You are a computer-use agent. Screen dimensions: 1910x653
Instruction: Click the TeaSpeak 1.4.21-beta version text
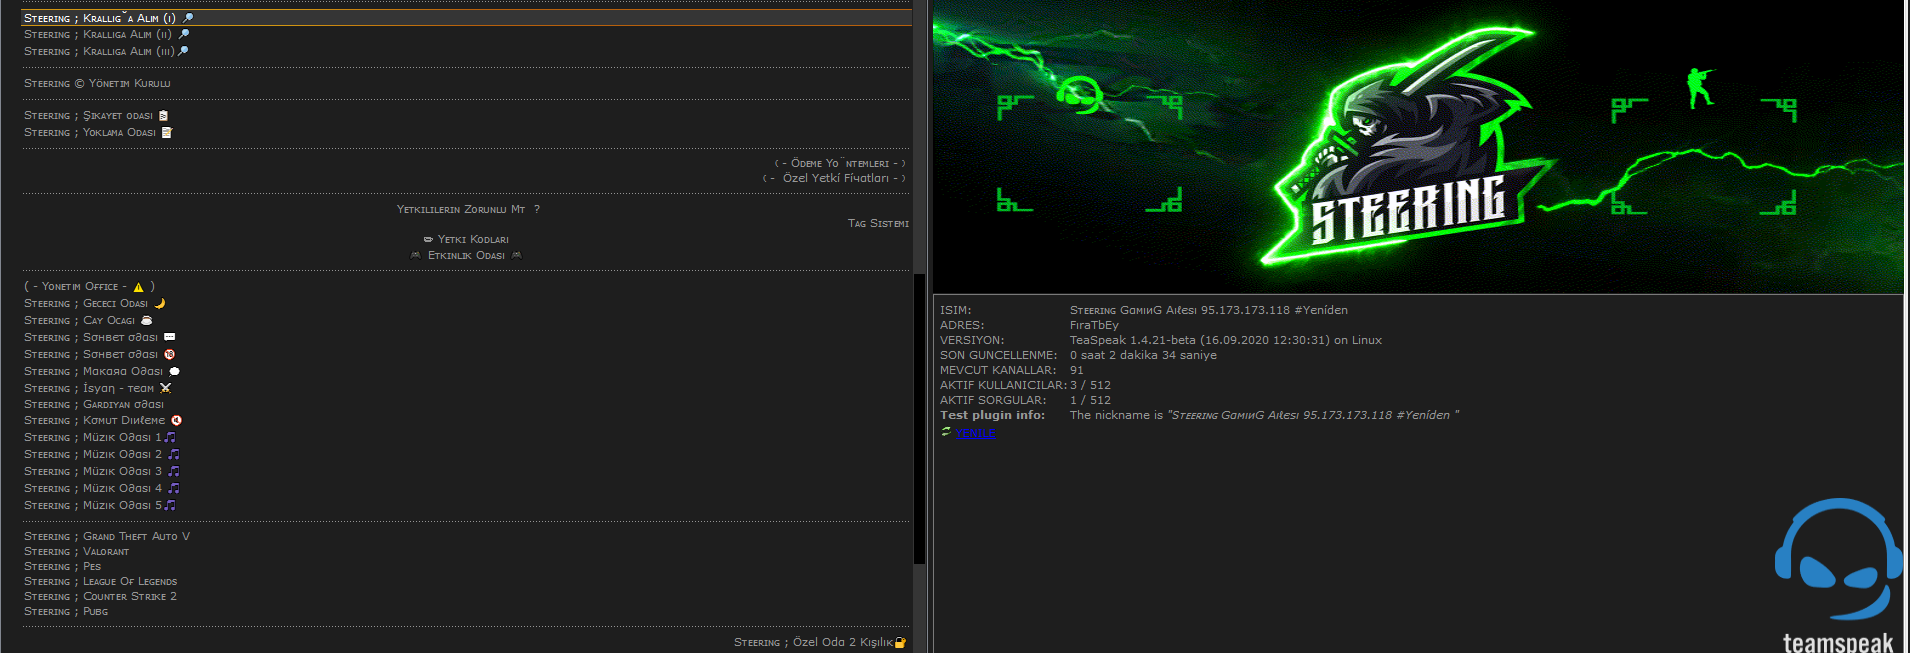[1226, 341]
